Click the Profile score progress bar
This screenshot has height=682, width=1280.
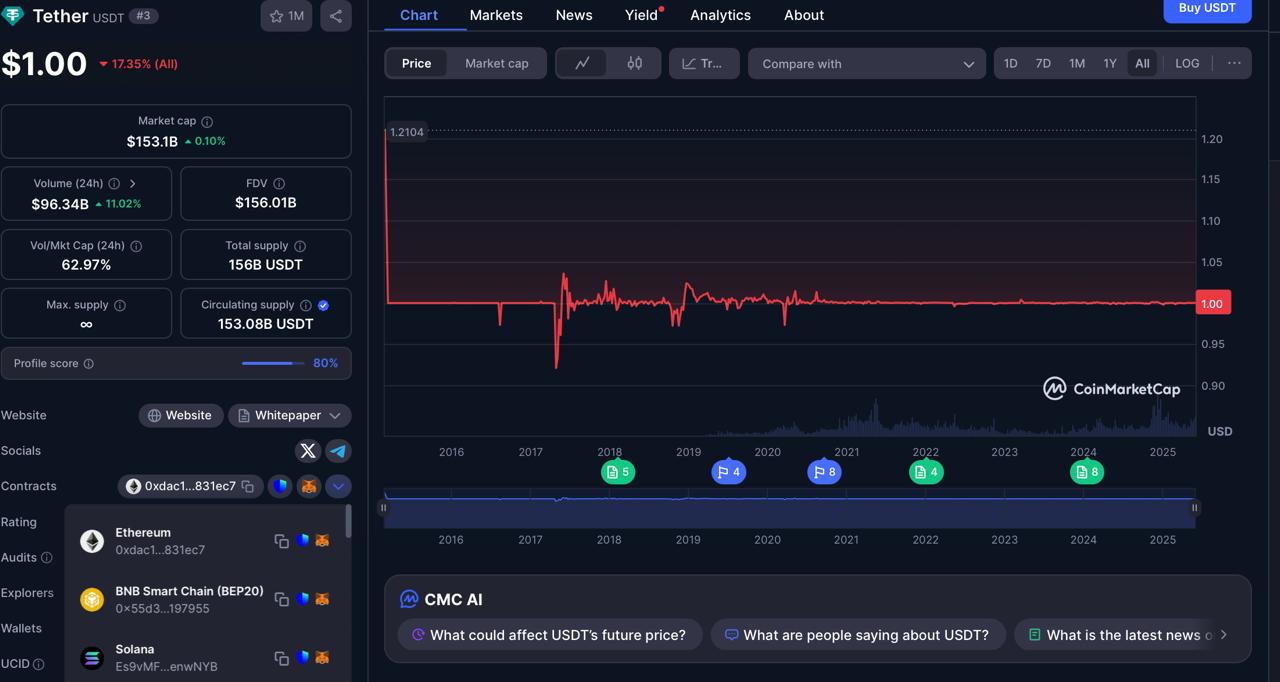273,364
